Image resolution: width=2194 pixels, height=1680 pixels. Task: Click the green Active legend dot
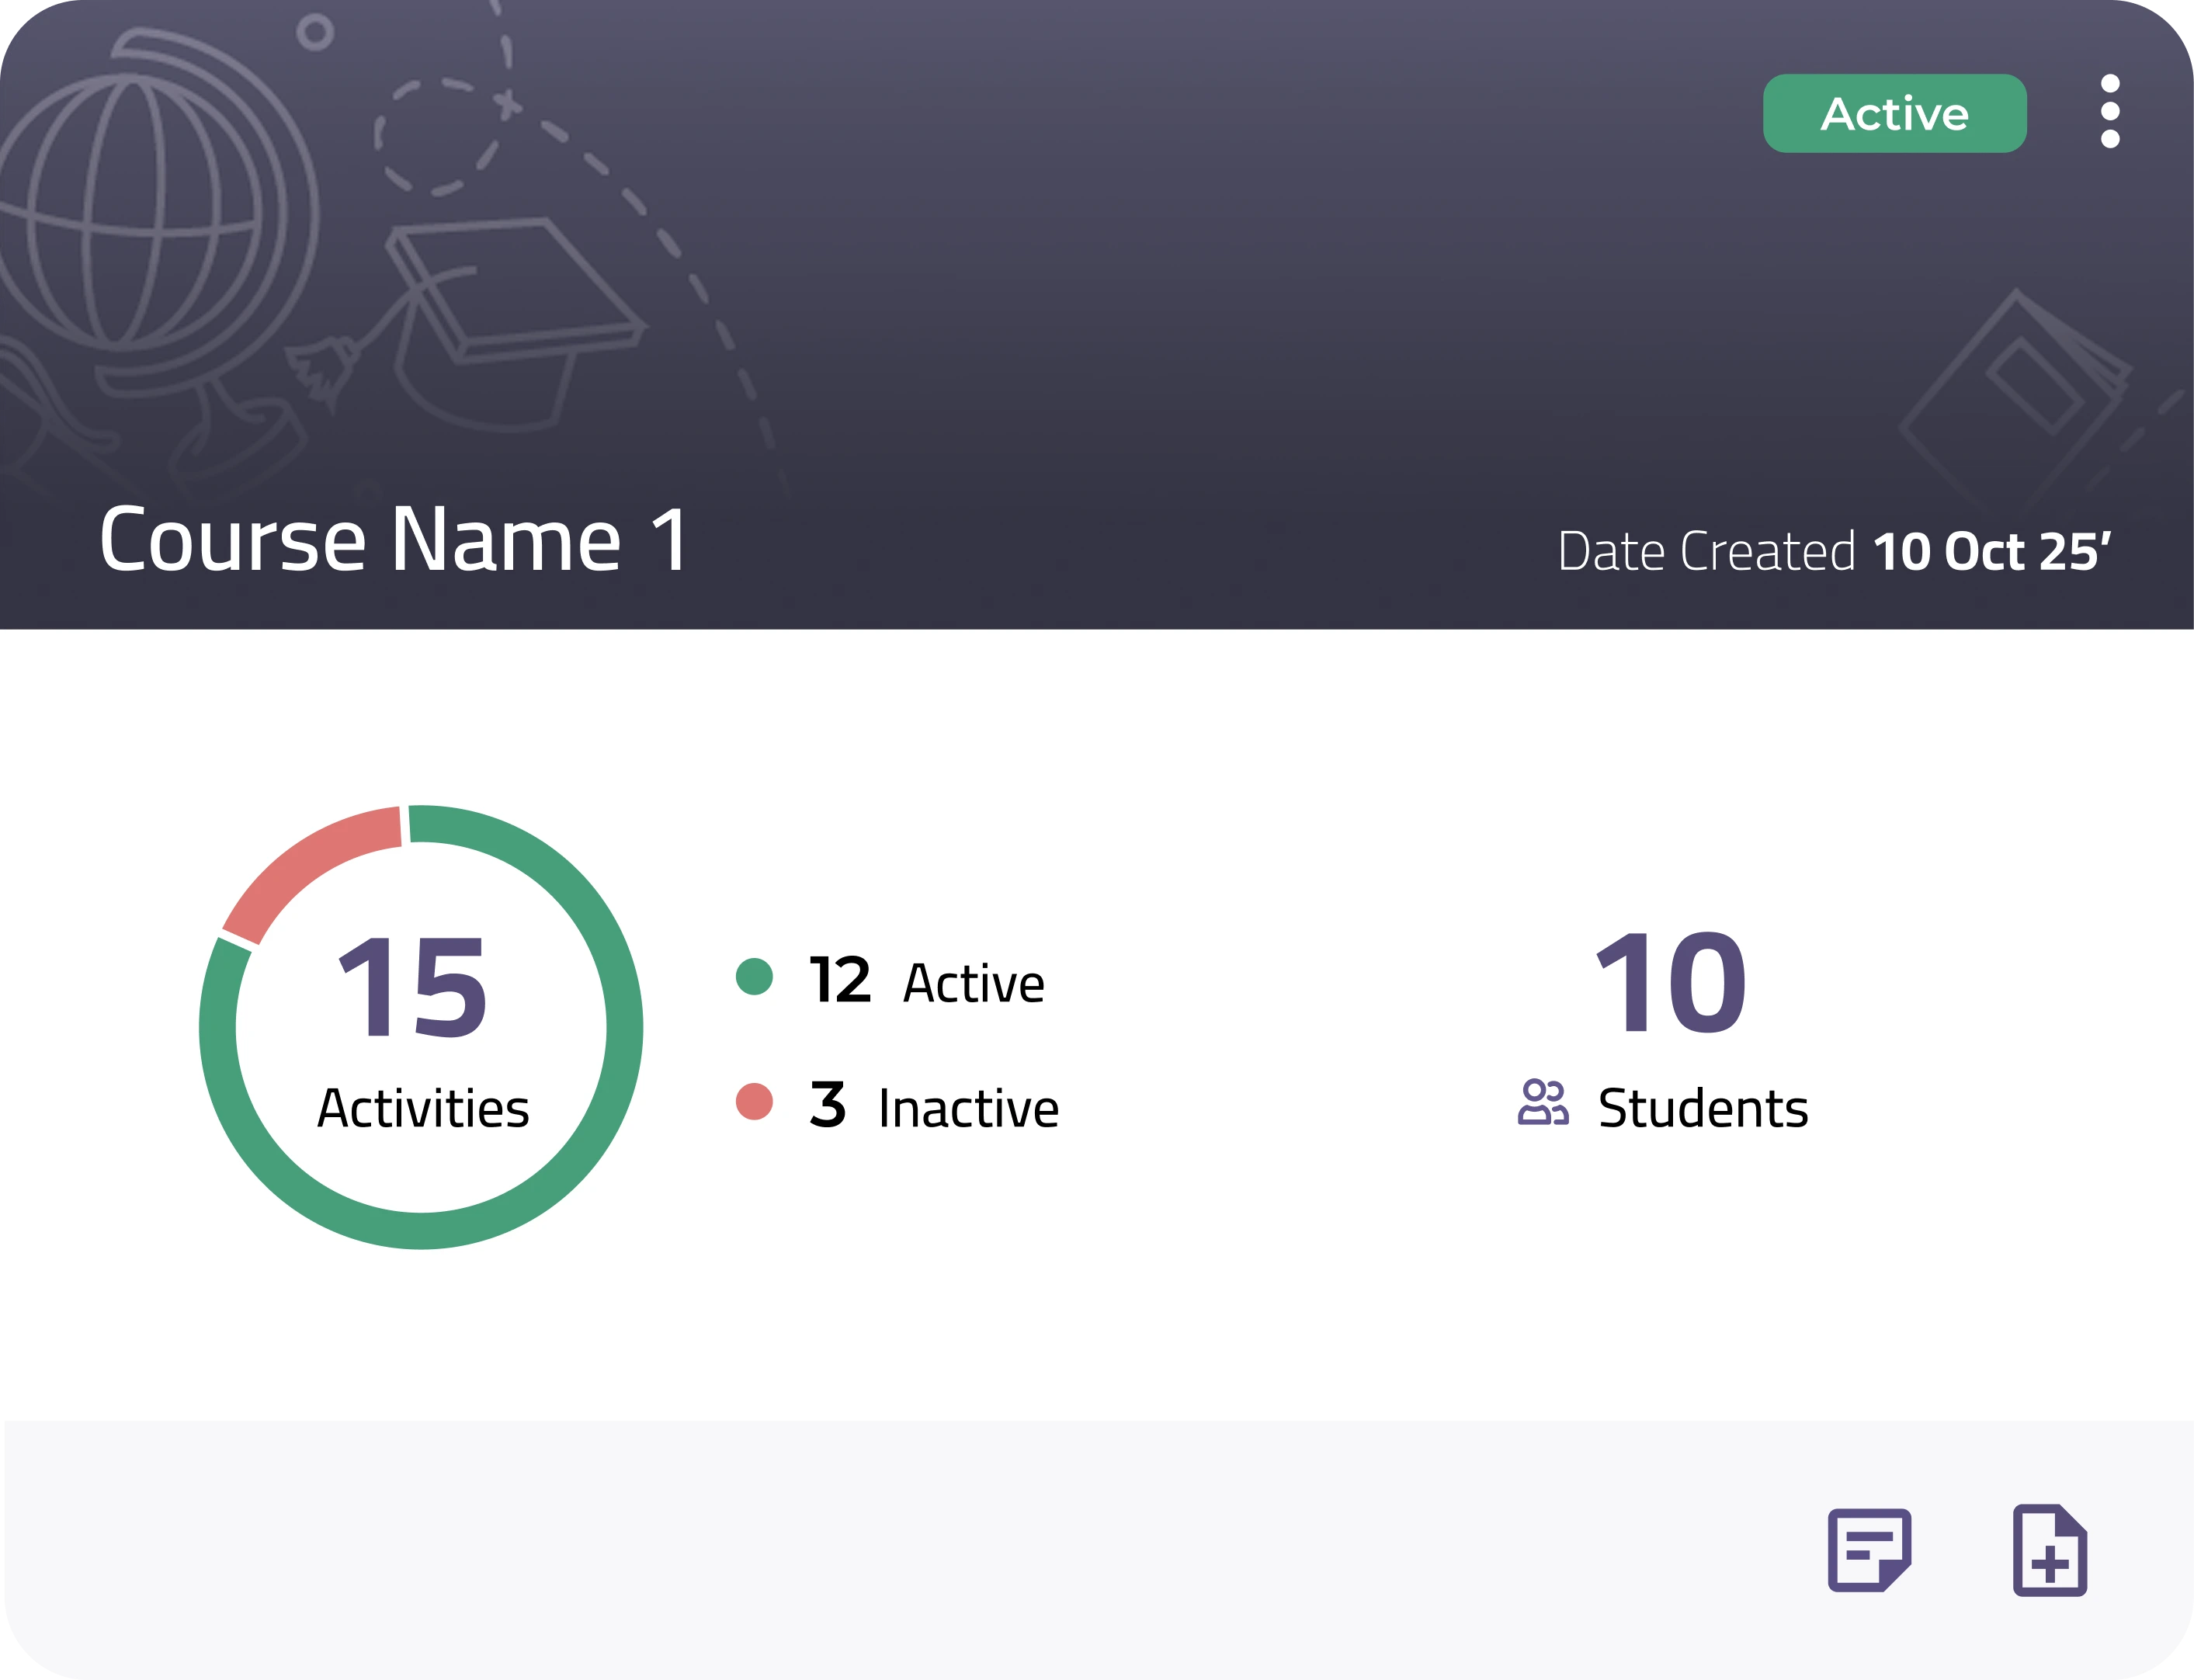tap(754, 976)
